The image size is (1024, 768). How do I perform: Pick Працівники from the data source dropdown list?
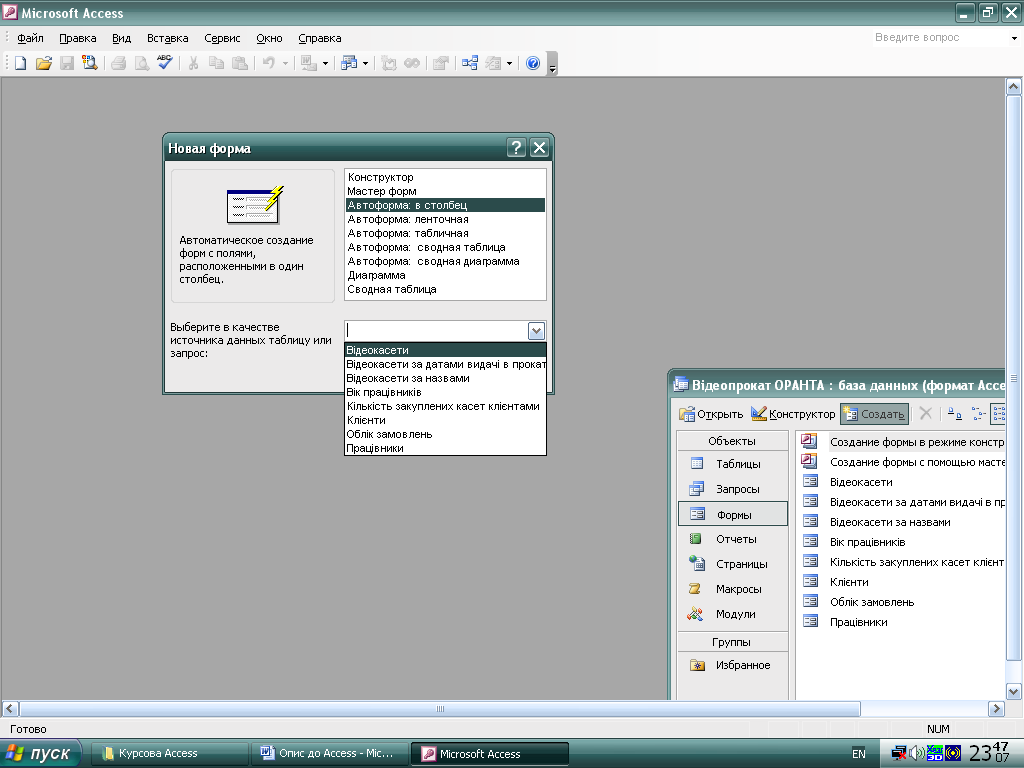(445, 448)
